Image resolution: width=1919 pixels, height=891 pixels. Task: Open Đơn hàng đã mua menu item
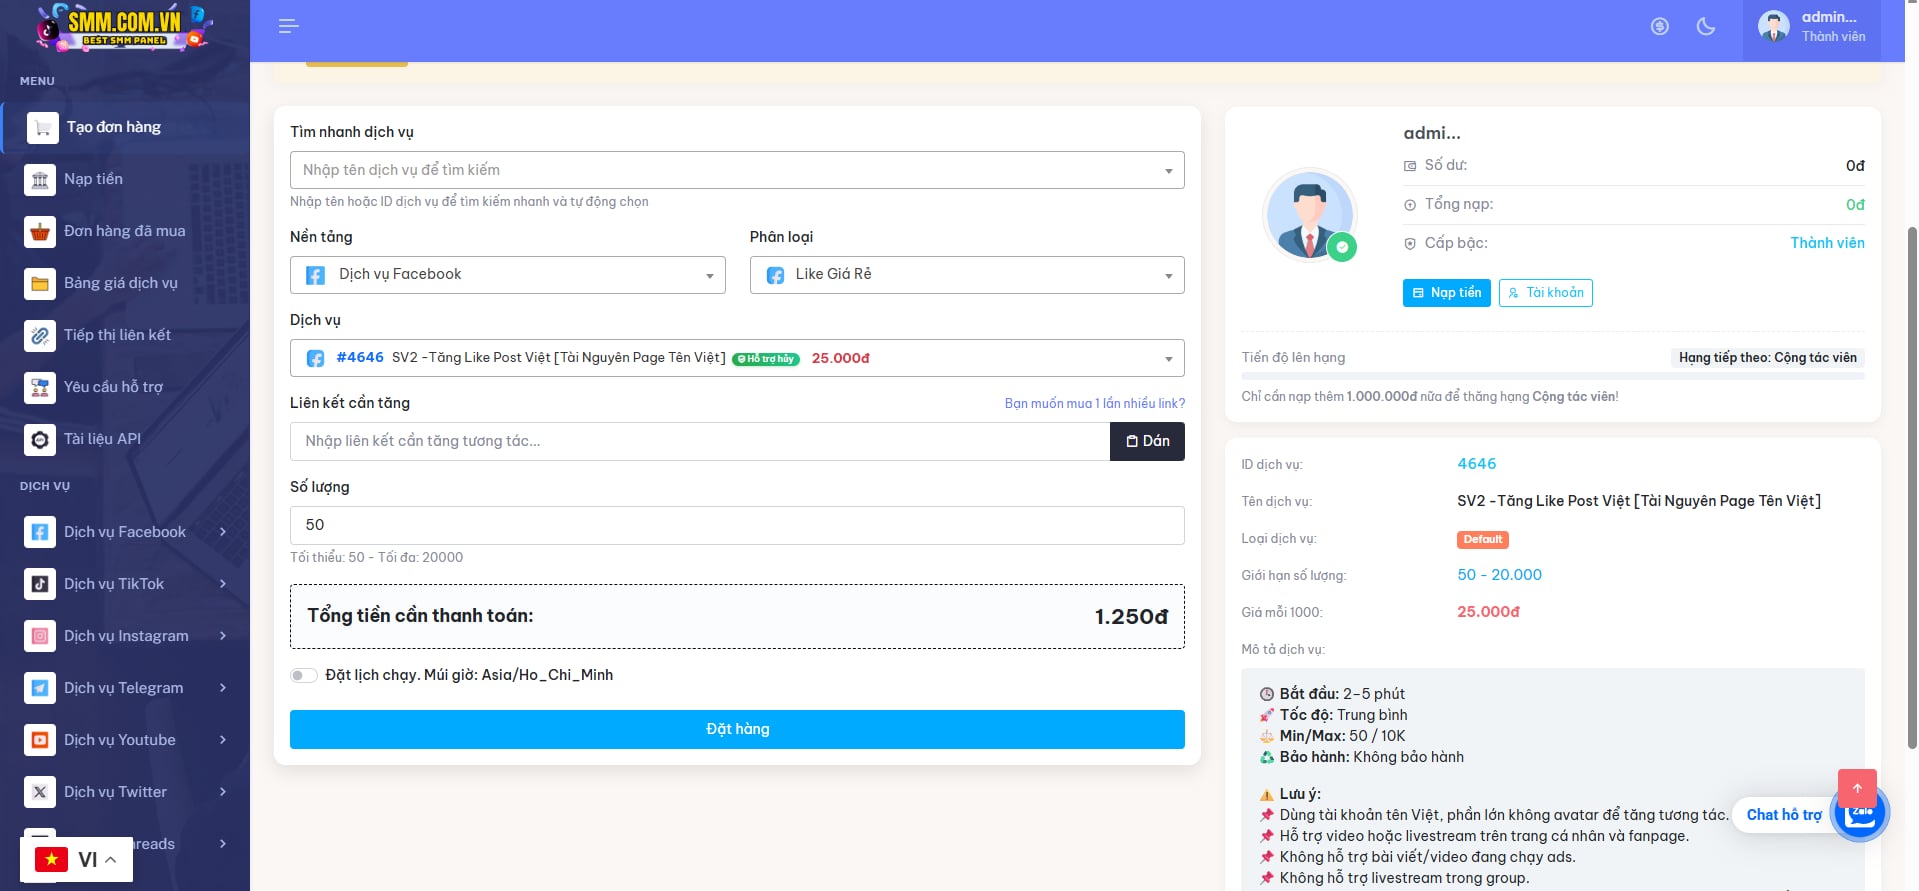click(124, 231)
